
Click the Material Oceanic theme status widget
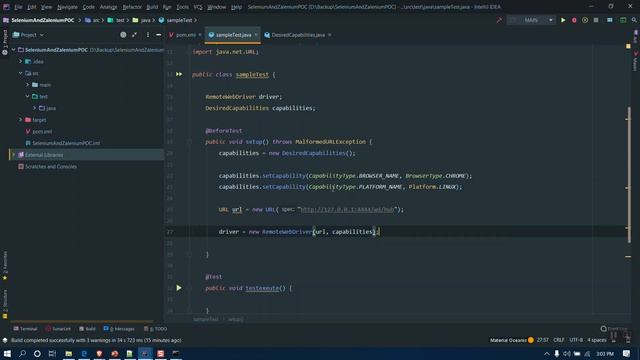(x=512, y=340)
